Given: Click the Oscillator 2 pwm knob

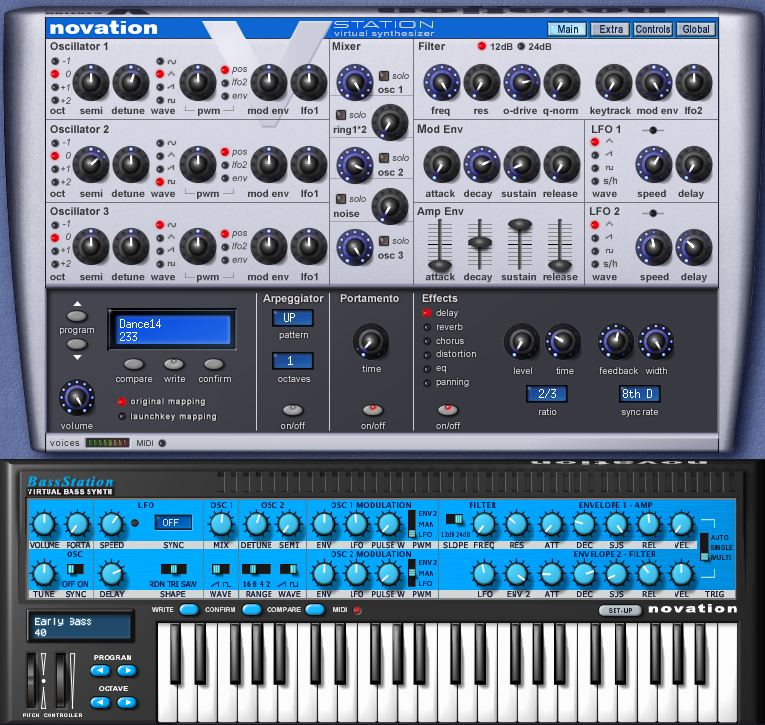Looking at the screenshot, I should coord(198,164).
